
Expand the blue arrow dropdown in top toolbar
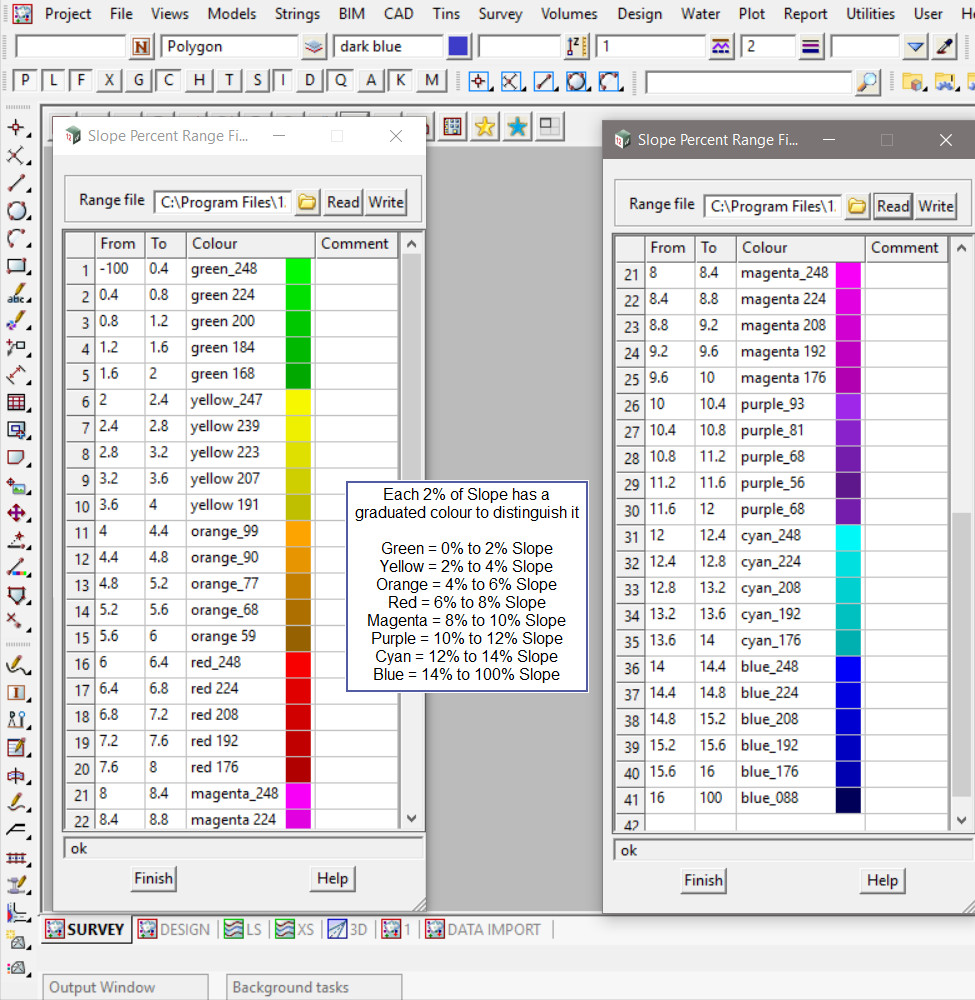pos(916,46)
